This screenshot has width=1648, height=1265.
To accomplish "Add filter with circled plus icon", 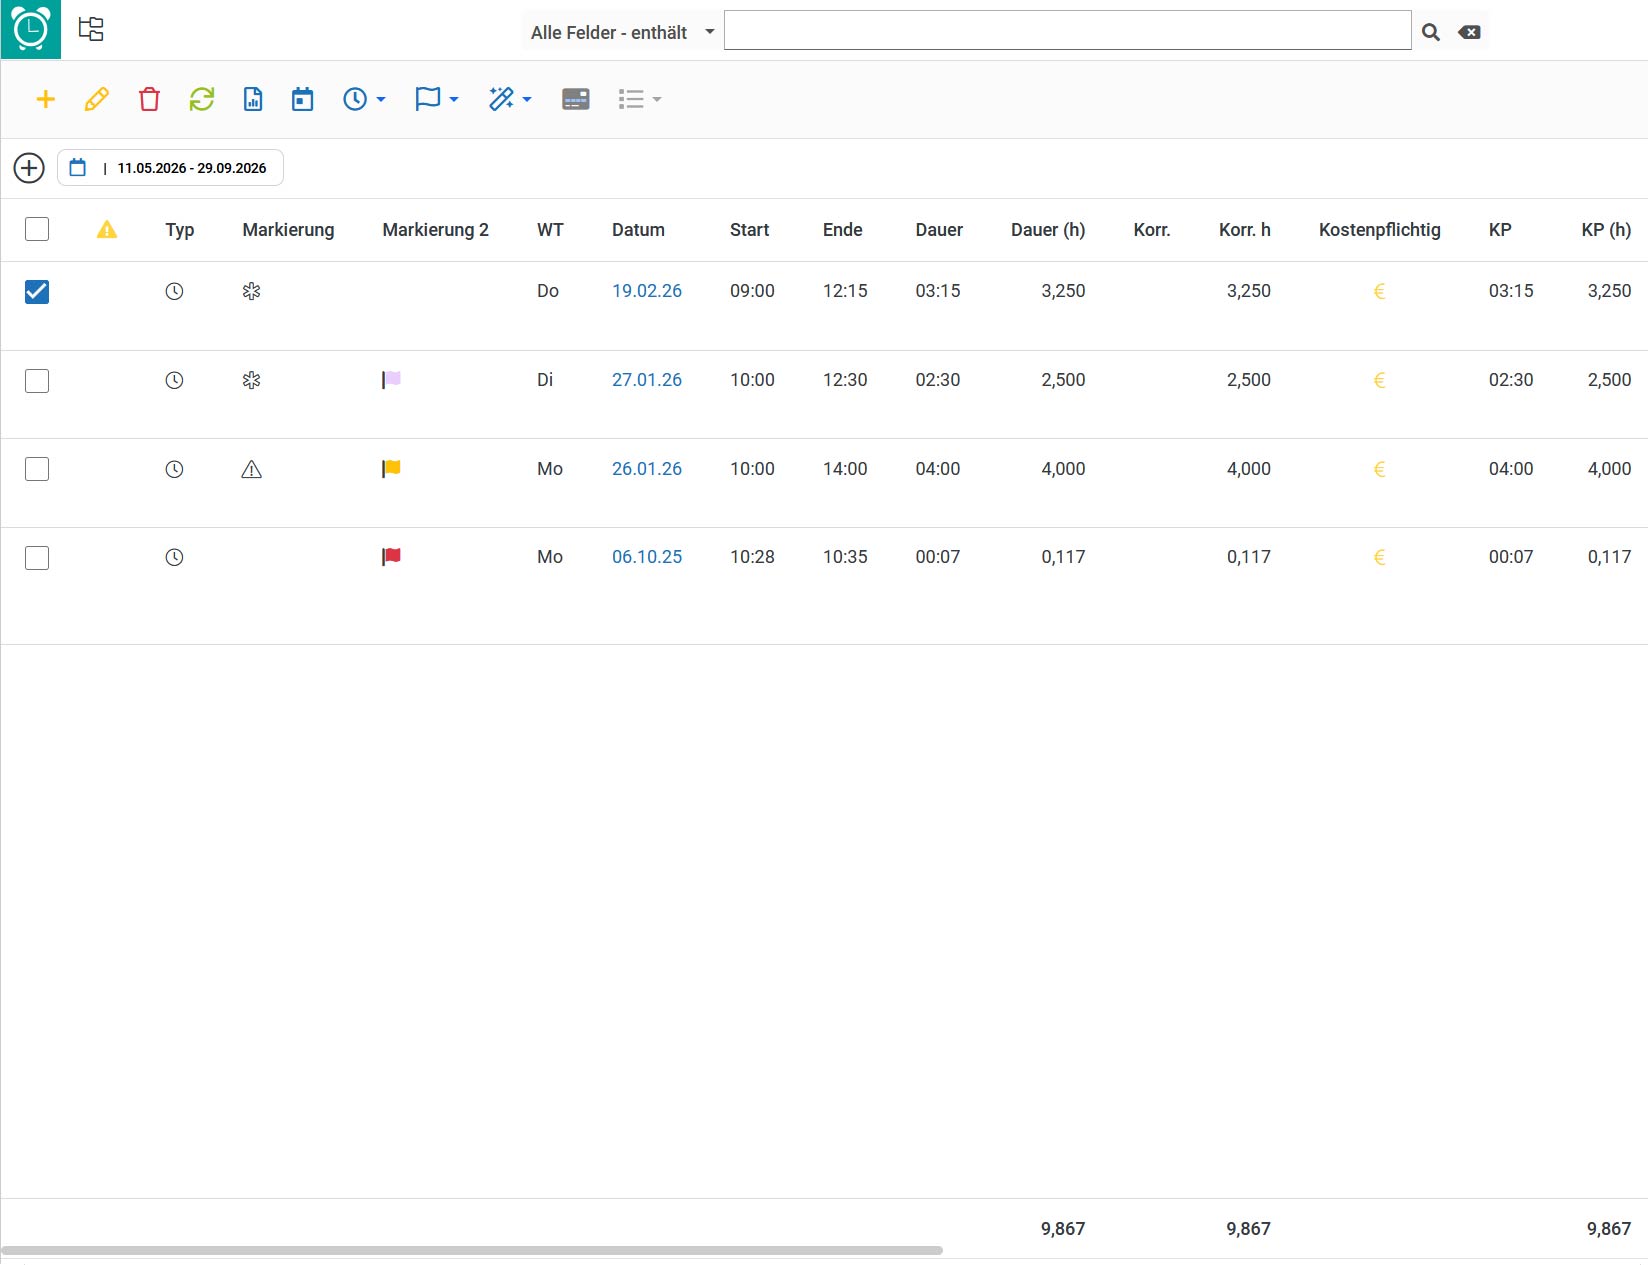I will click(29, 168).
